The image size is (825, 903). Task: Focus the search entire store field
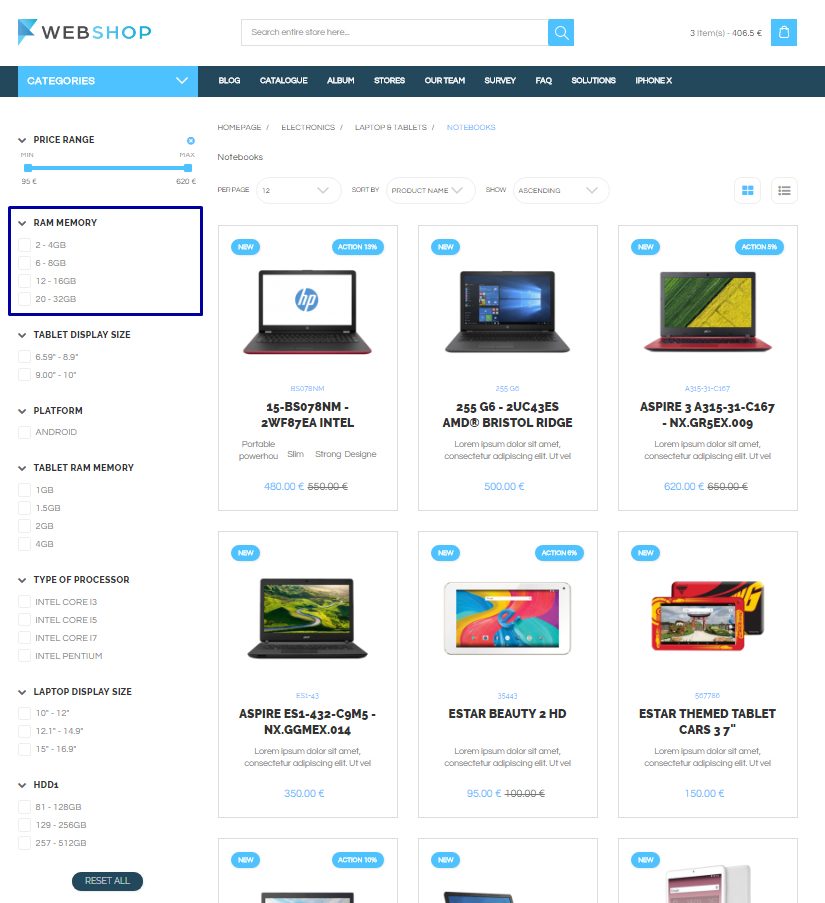(394, 33)
